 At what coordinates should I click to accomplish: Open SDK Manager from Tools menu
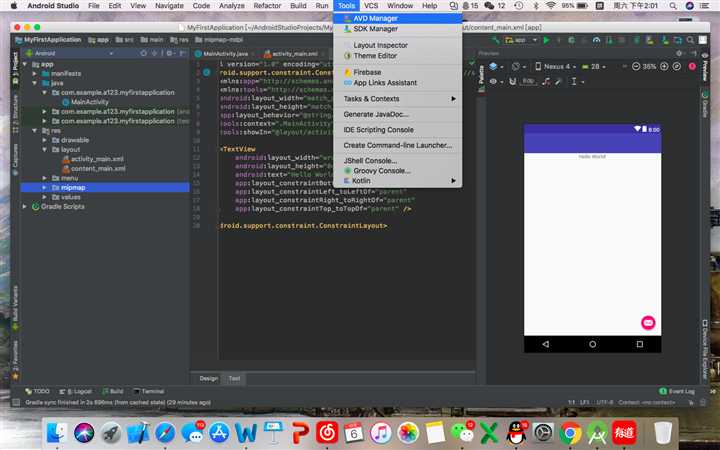point(397,28)
